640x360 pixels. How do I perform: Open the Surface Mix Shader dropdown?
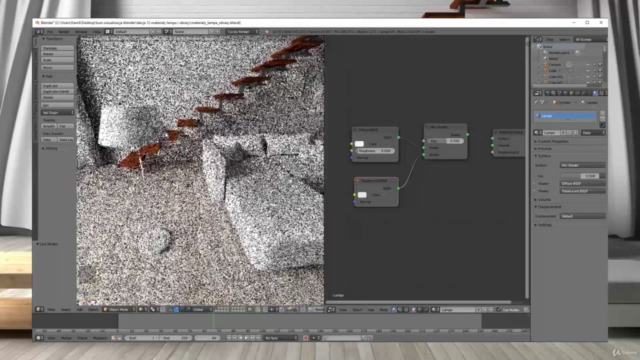point(582,165)
